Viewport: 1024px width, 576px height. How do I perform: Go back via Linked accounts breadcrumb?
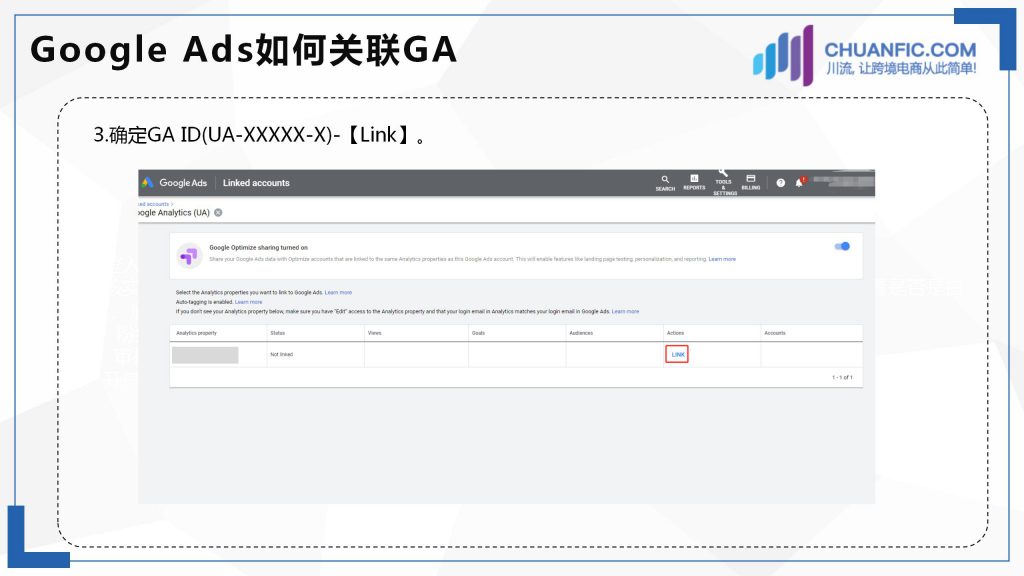[x=155, y=204]
